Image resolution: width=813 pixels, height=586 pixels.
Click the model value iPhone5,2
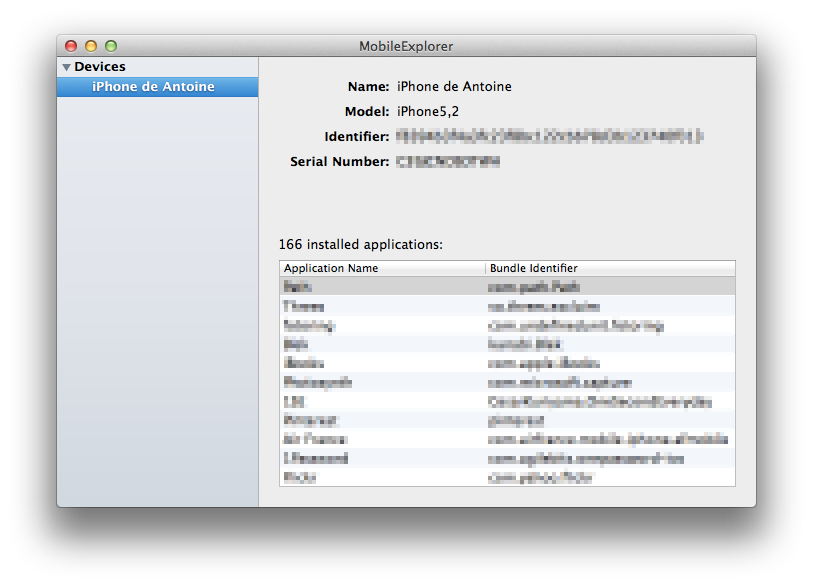(x=428, y=111)
